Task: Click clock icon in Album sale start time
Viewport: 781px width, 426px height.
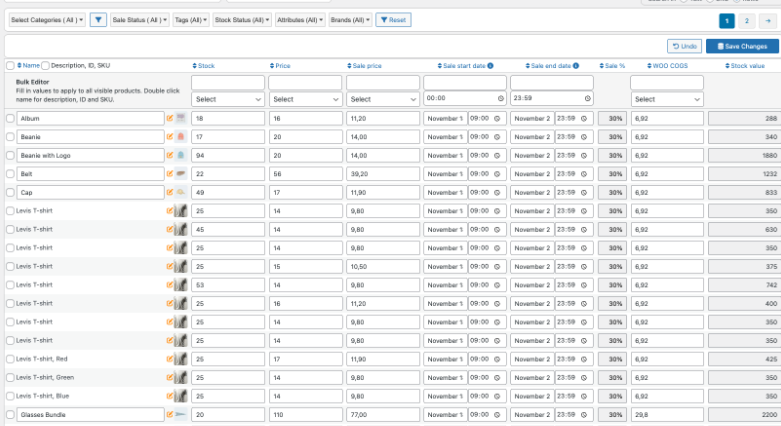Action: [497, 119]
